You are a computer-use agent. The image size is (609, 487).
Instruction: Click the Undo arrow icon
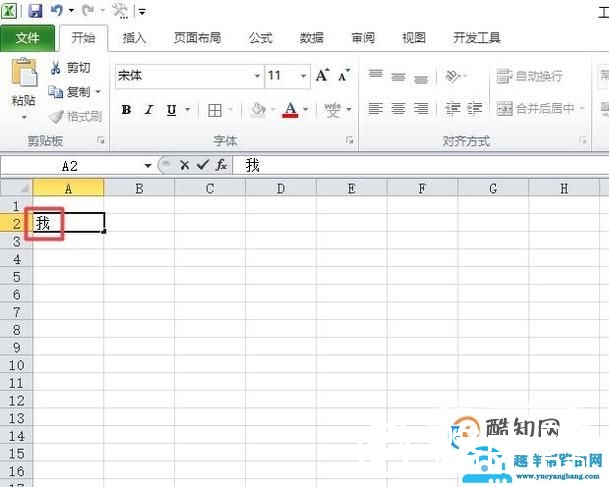click(57, 10)
